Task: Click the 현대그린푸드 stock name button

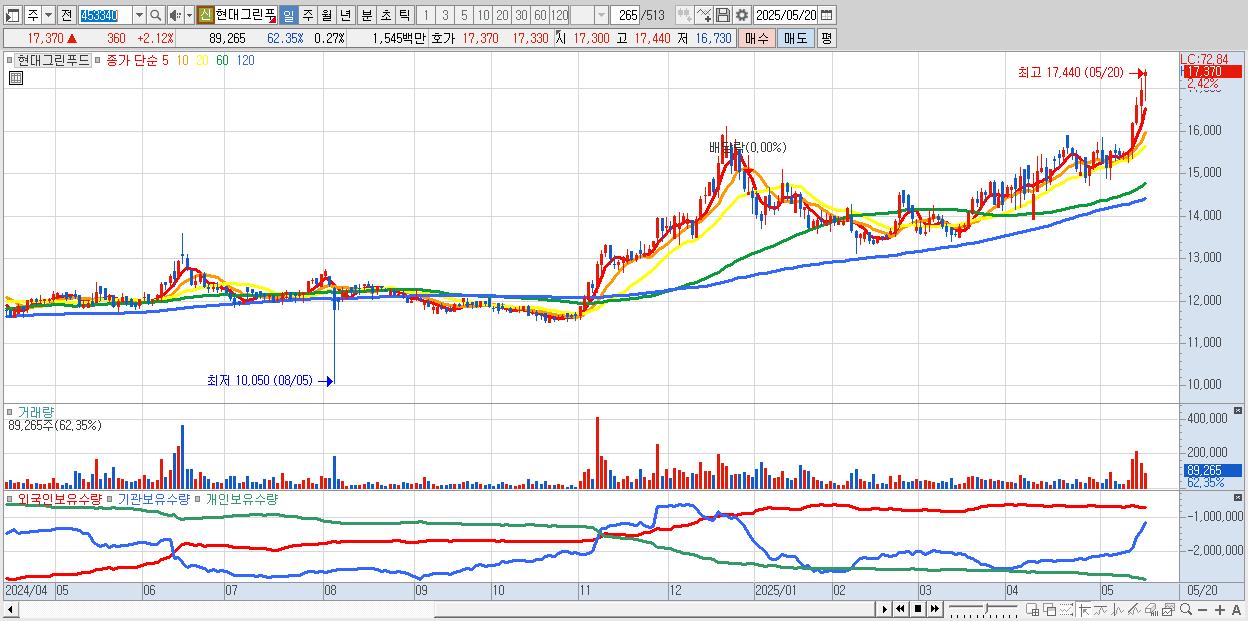Action: coord(246,15)
